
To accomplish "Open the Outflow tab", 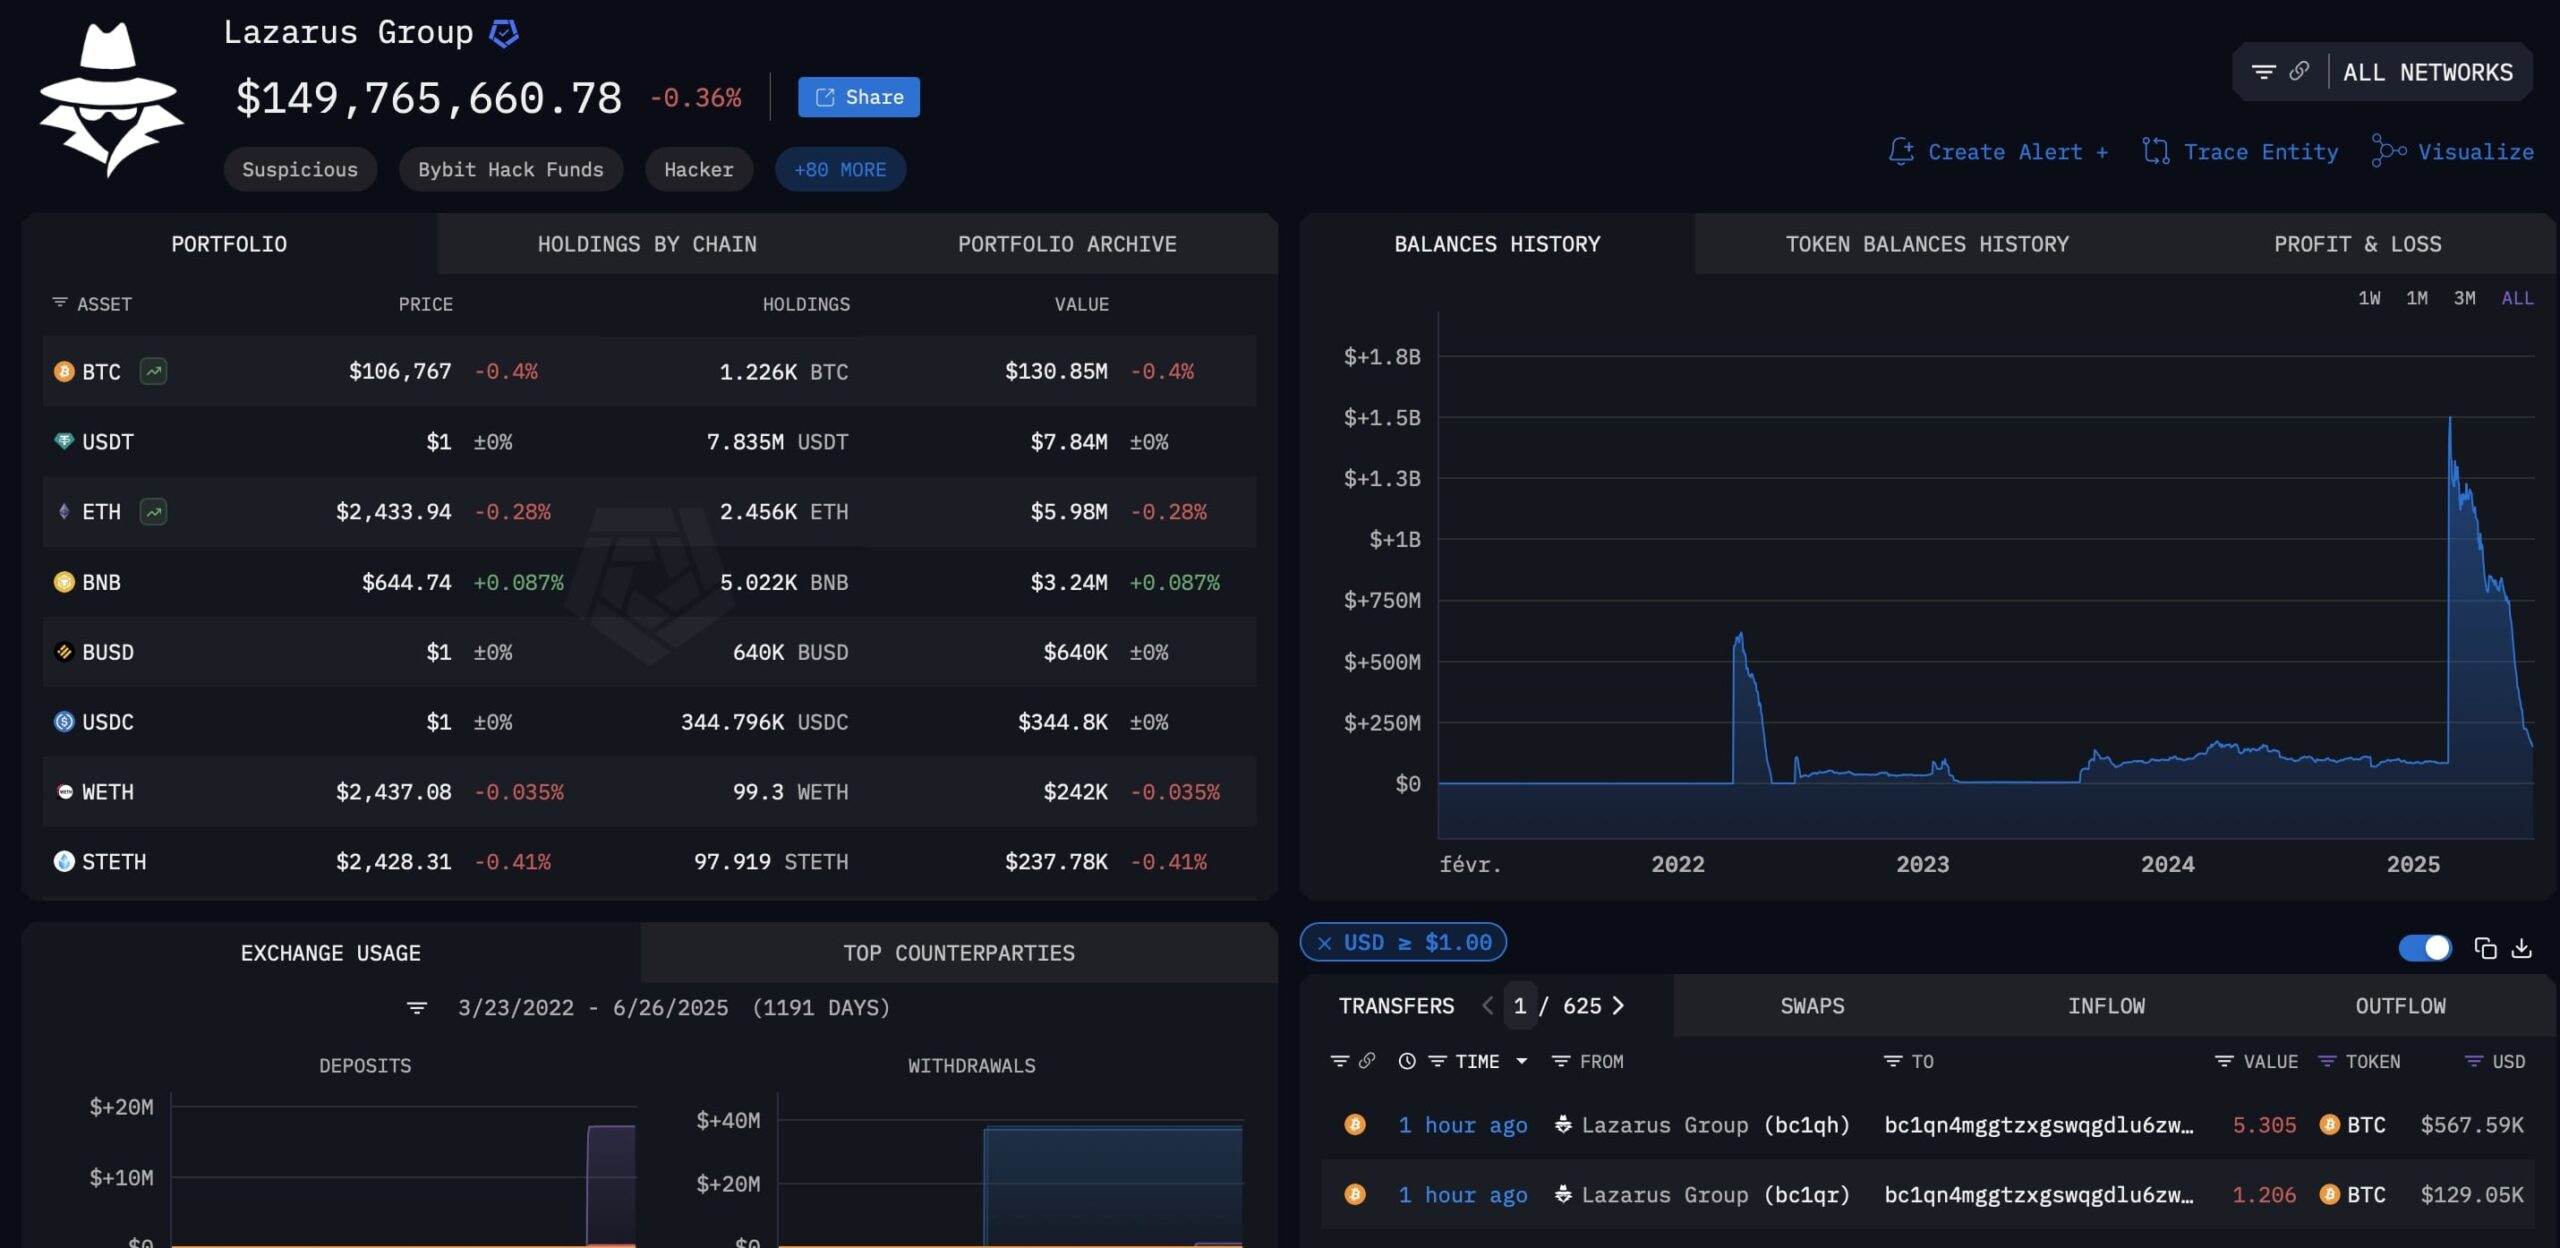I will pyautogui.click(x=2400, y=1006).
